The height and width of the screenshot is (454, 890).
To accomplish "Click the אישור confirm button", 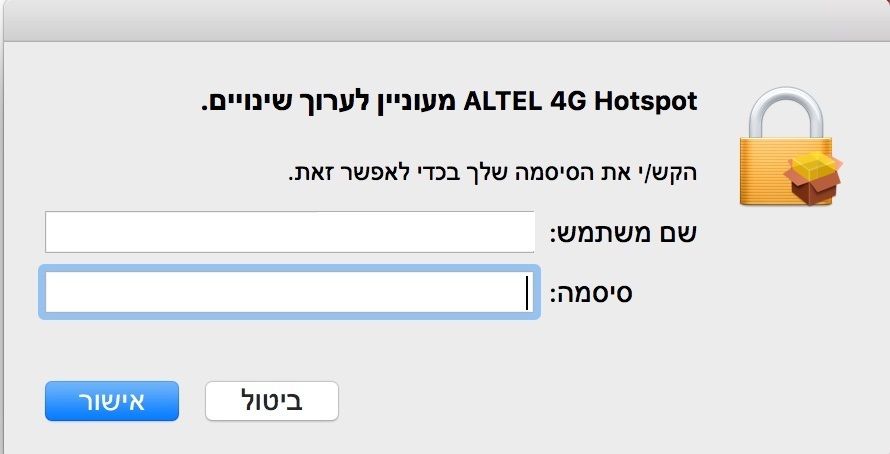I will click(111, 401).
